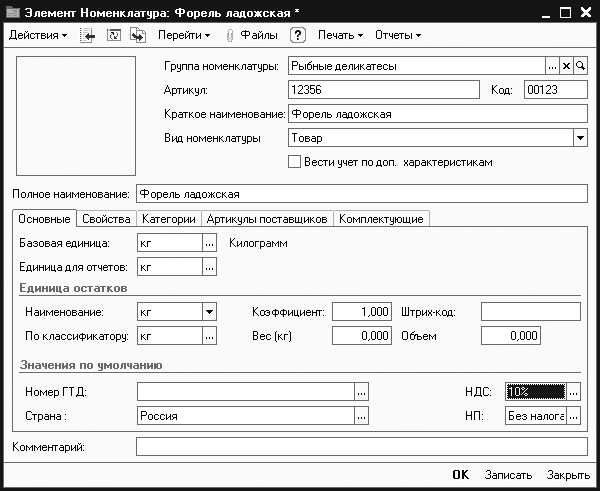Click the Базовая единица field
Viewport: 600px width, 491px height.
tap(170, 243)
